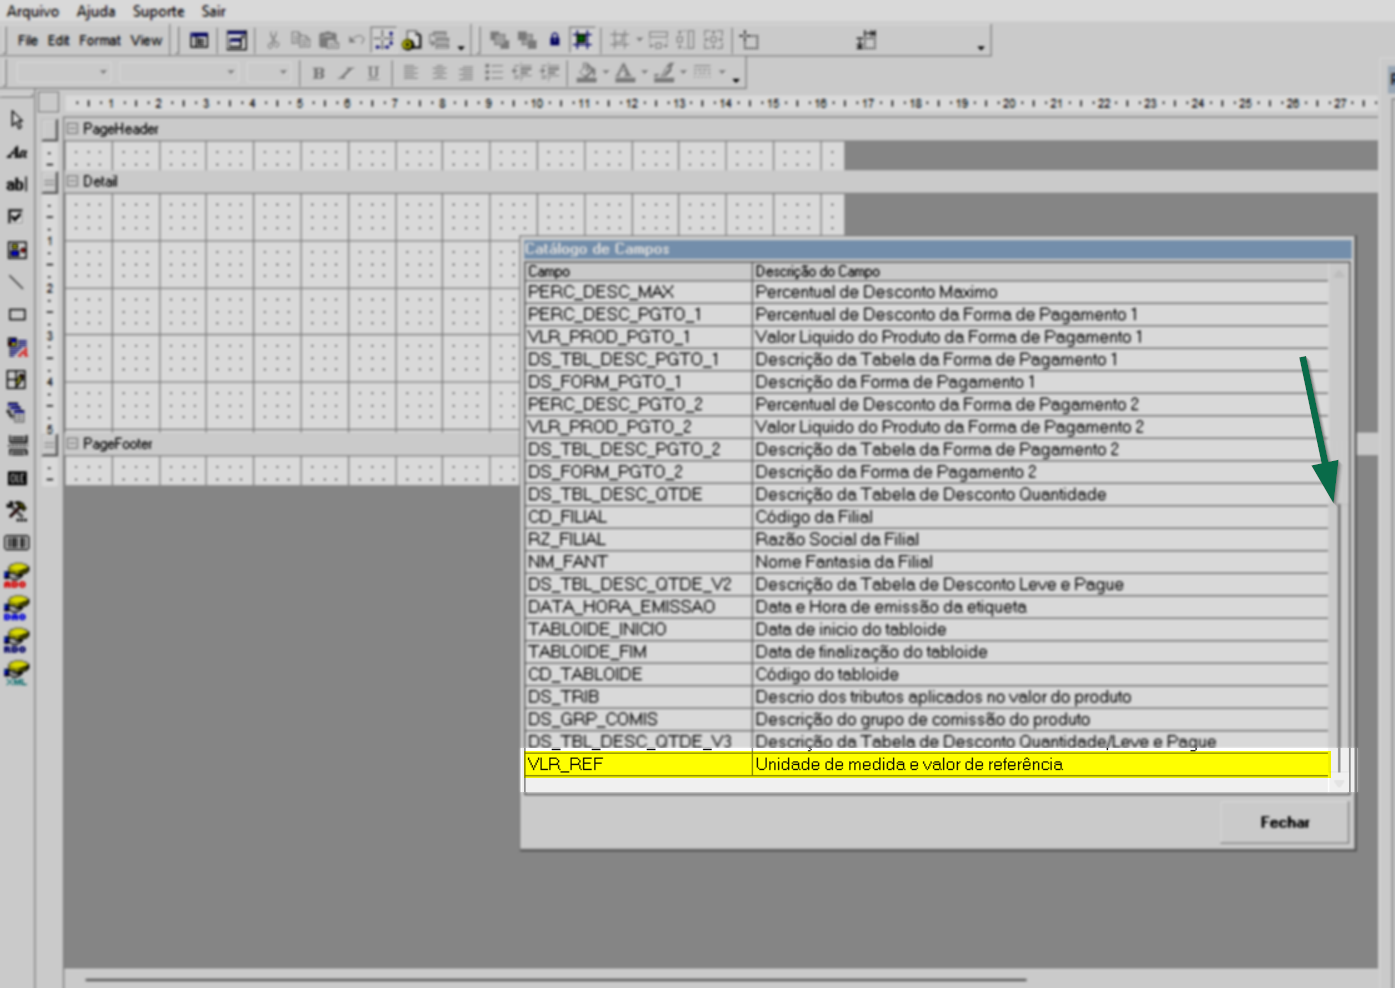This screenshot has width=1395, height=988.
Task: Select the Line drawing tool
Action: click(17, 282)
